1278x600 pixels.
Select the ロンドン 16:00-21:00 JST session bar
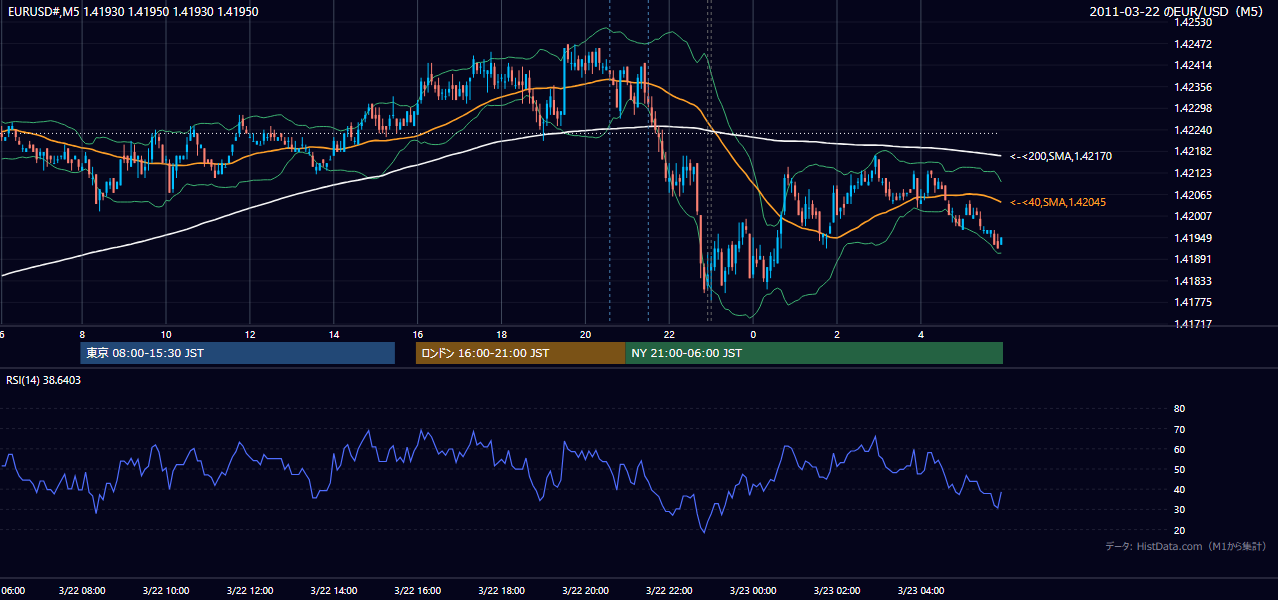[520, 353]
